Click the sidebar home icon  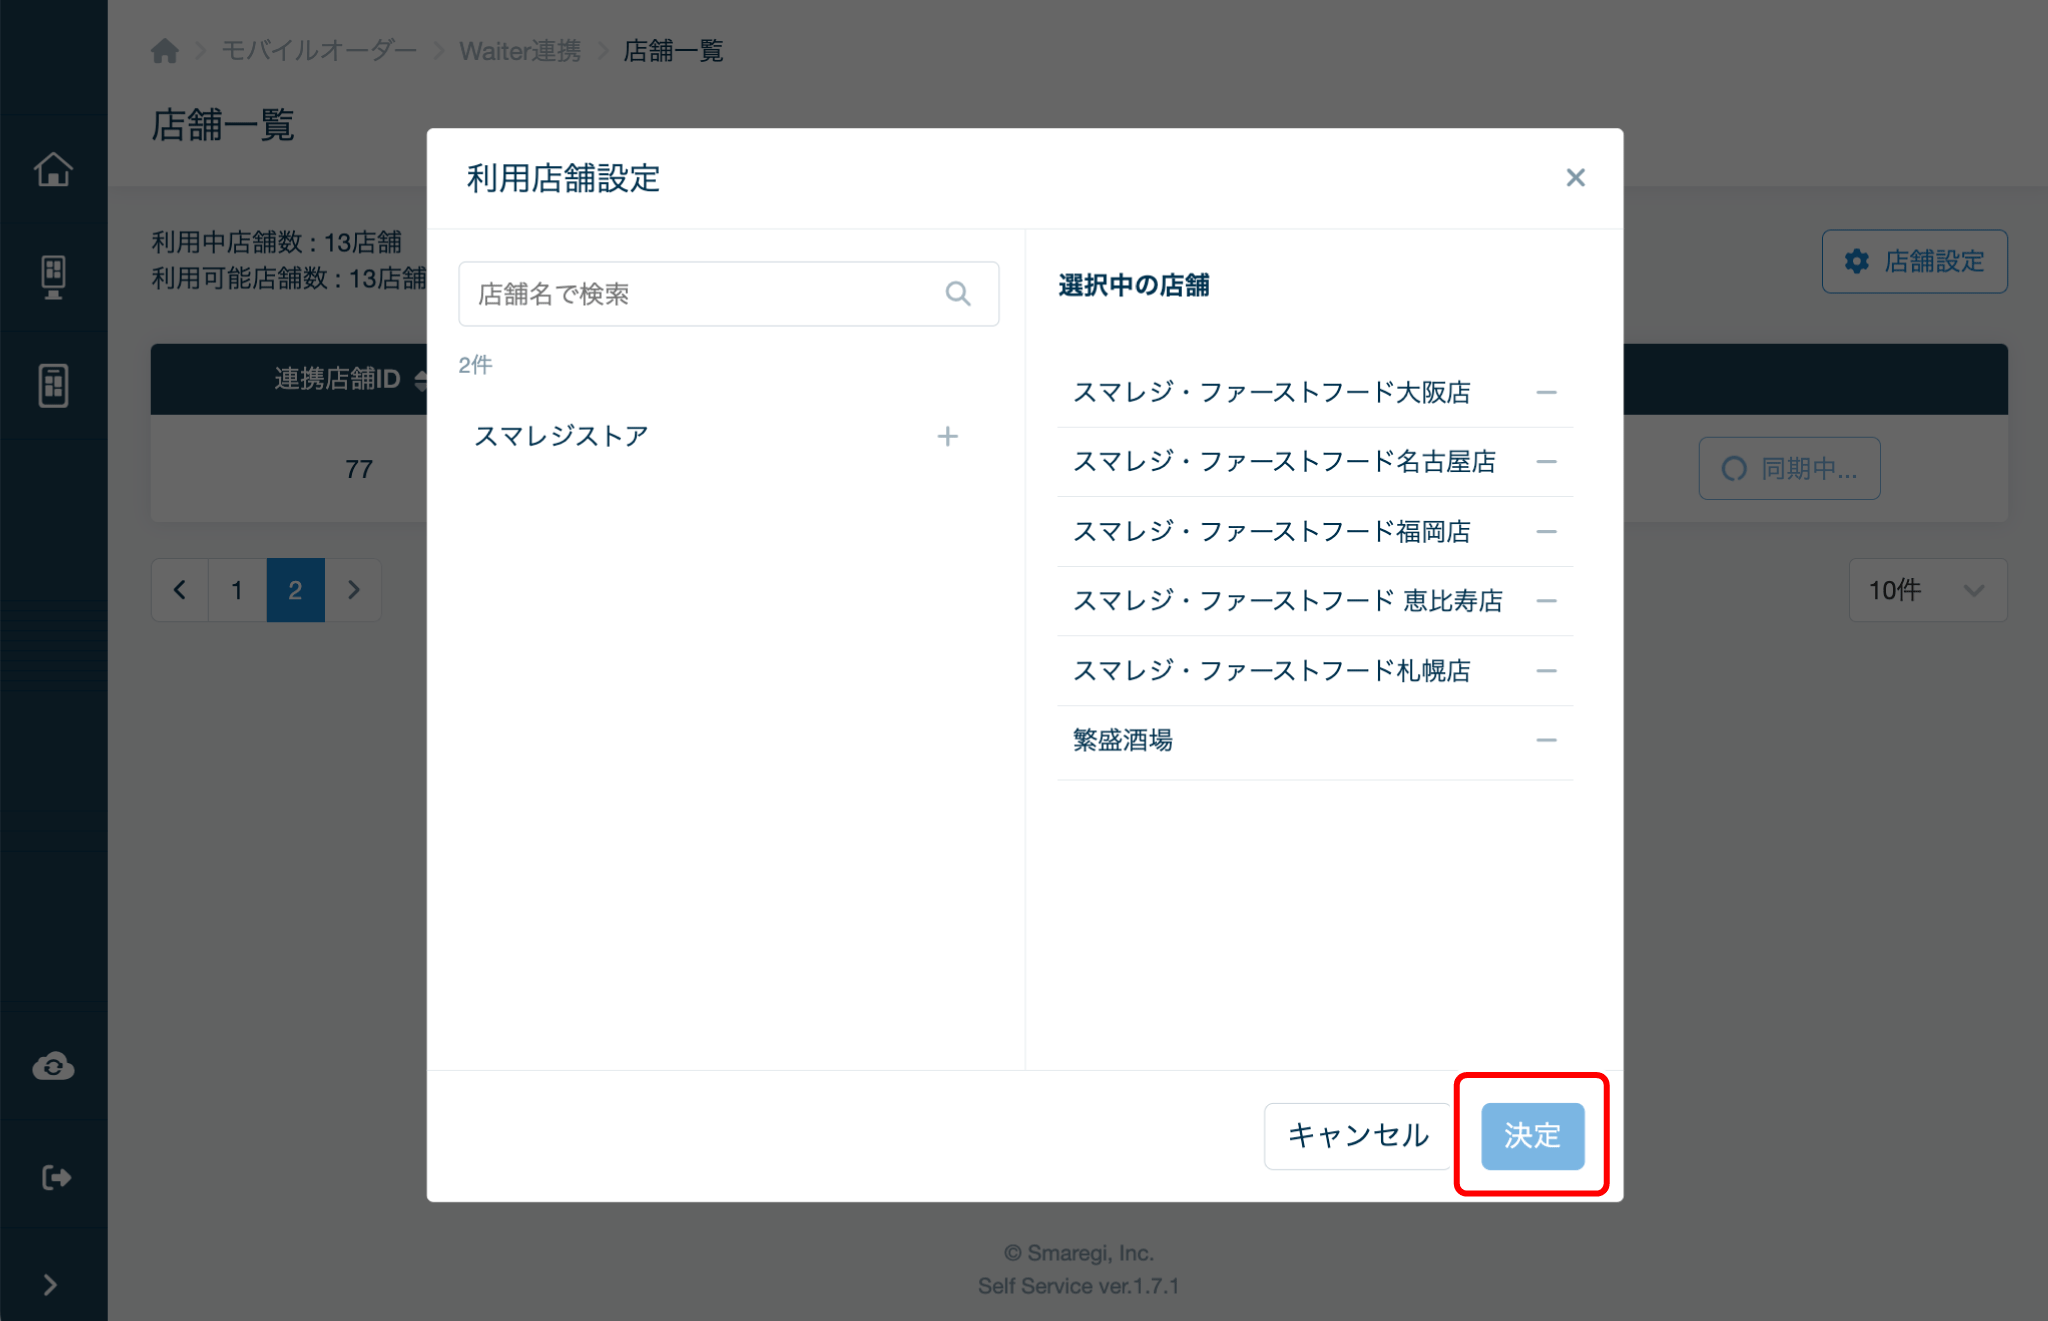click(53, 169)
